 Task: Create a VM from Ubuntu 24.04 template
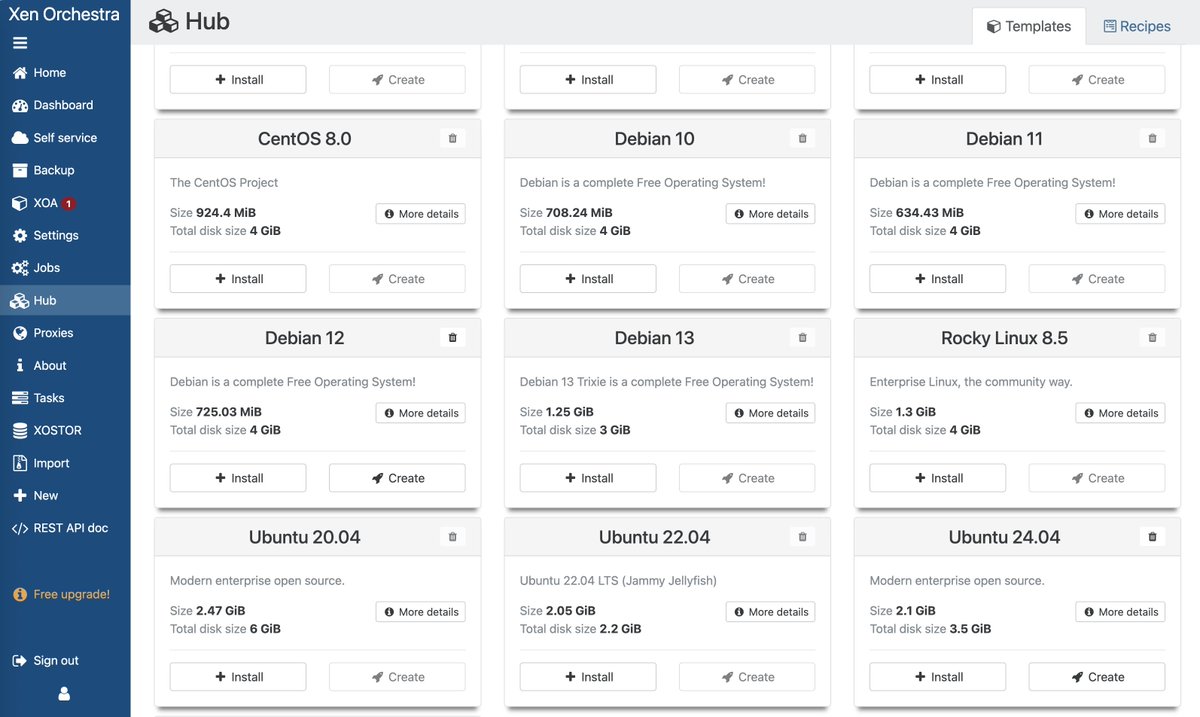point(1097,677)
